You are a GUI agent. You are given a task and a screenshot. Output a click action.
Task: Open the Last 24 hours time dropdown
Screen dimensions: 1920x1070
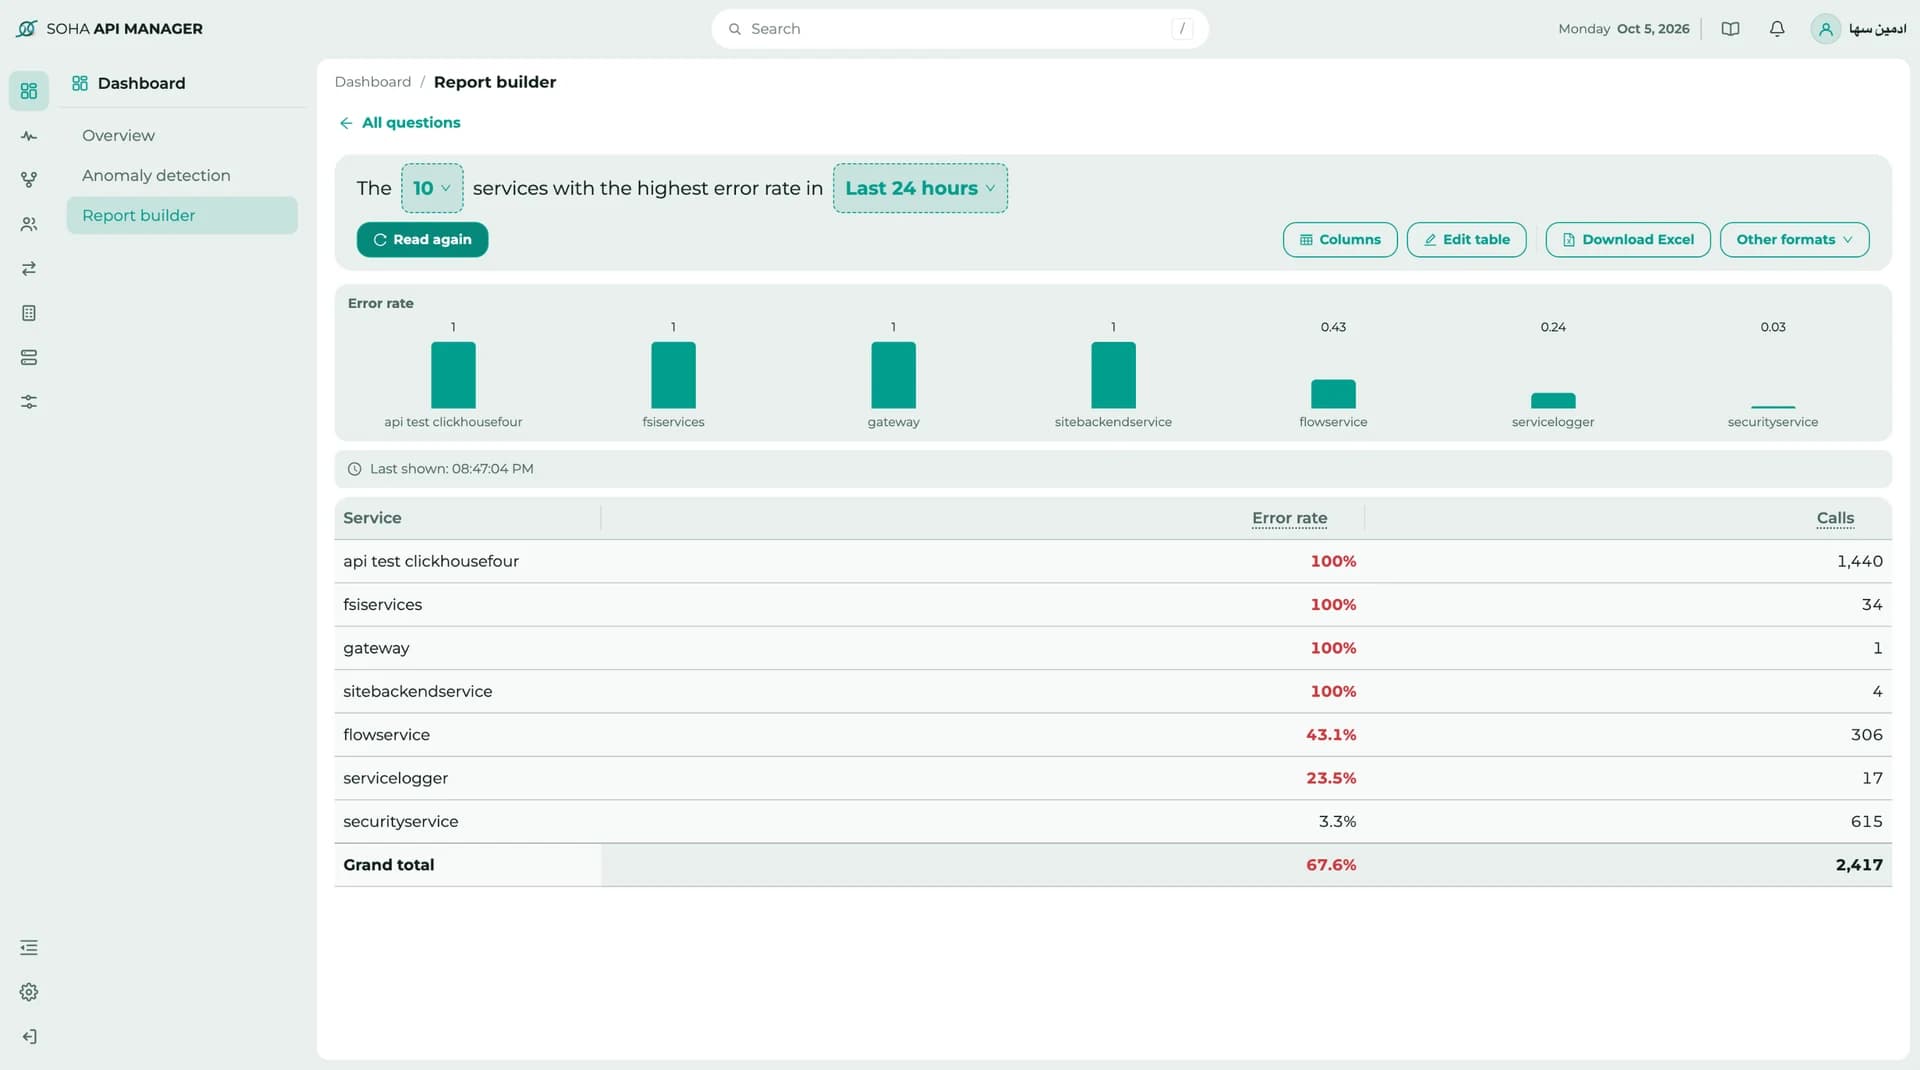pos(920,188)
